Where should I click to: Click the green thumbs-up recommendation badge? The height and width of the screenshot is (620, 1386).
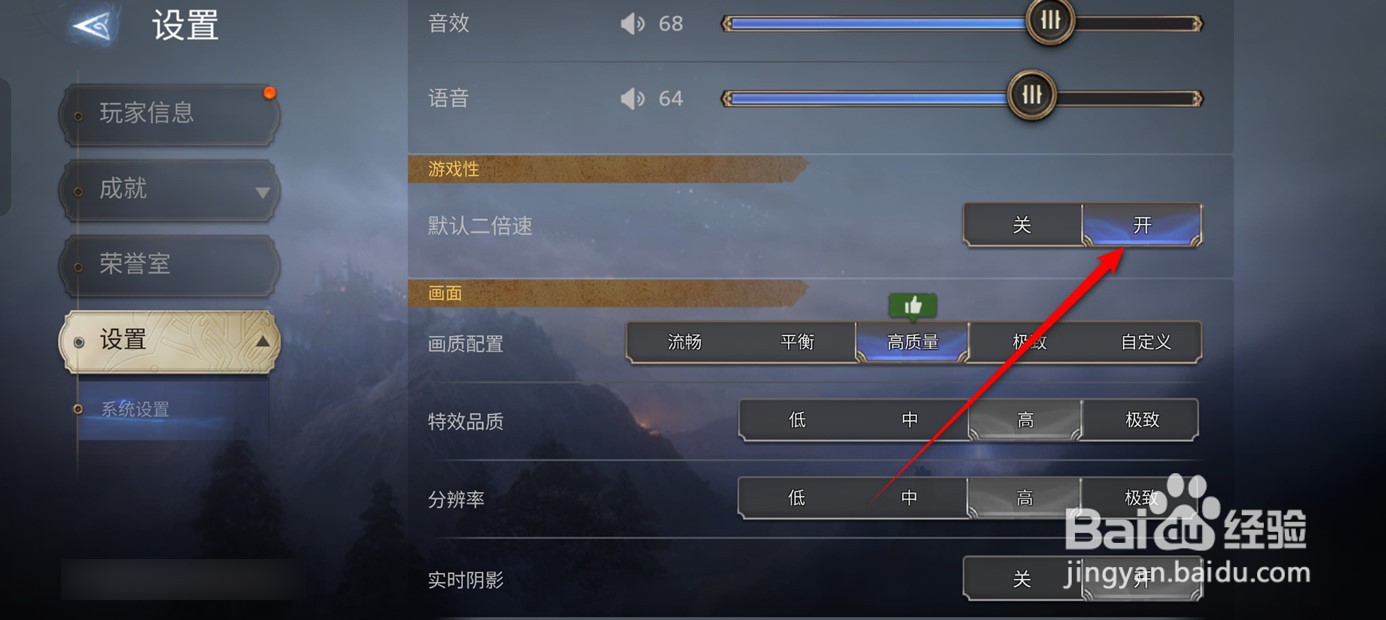click(x=912, y=306)
